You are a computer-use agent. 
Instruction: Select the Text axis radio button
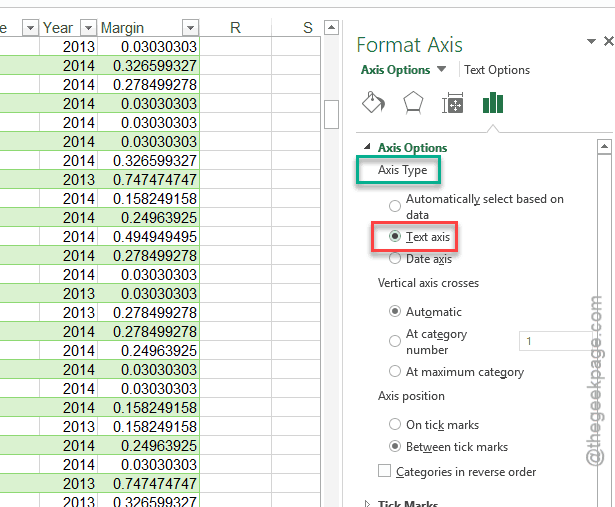coord(395,237)
